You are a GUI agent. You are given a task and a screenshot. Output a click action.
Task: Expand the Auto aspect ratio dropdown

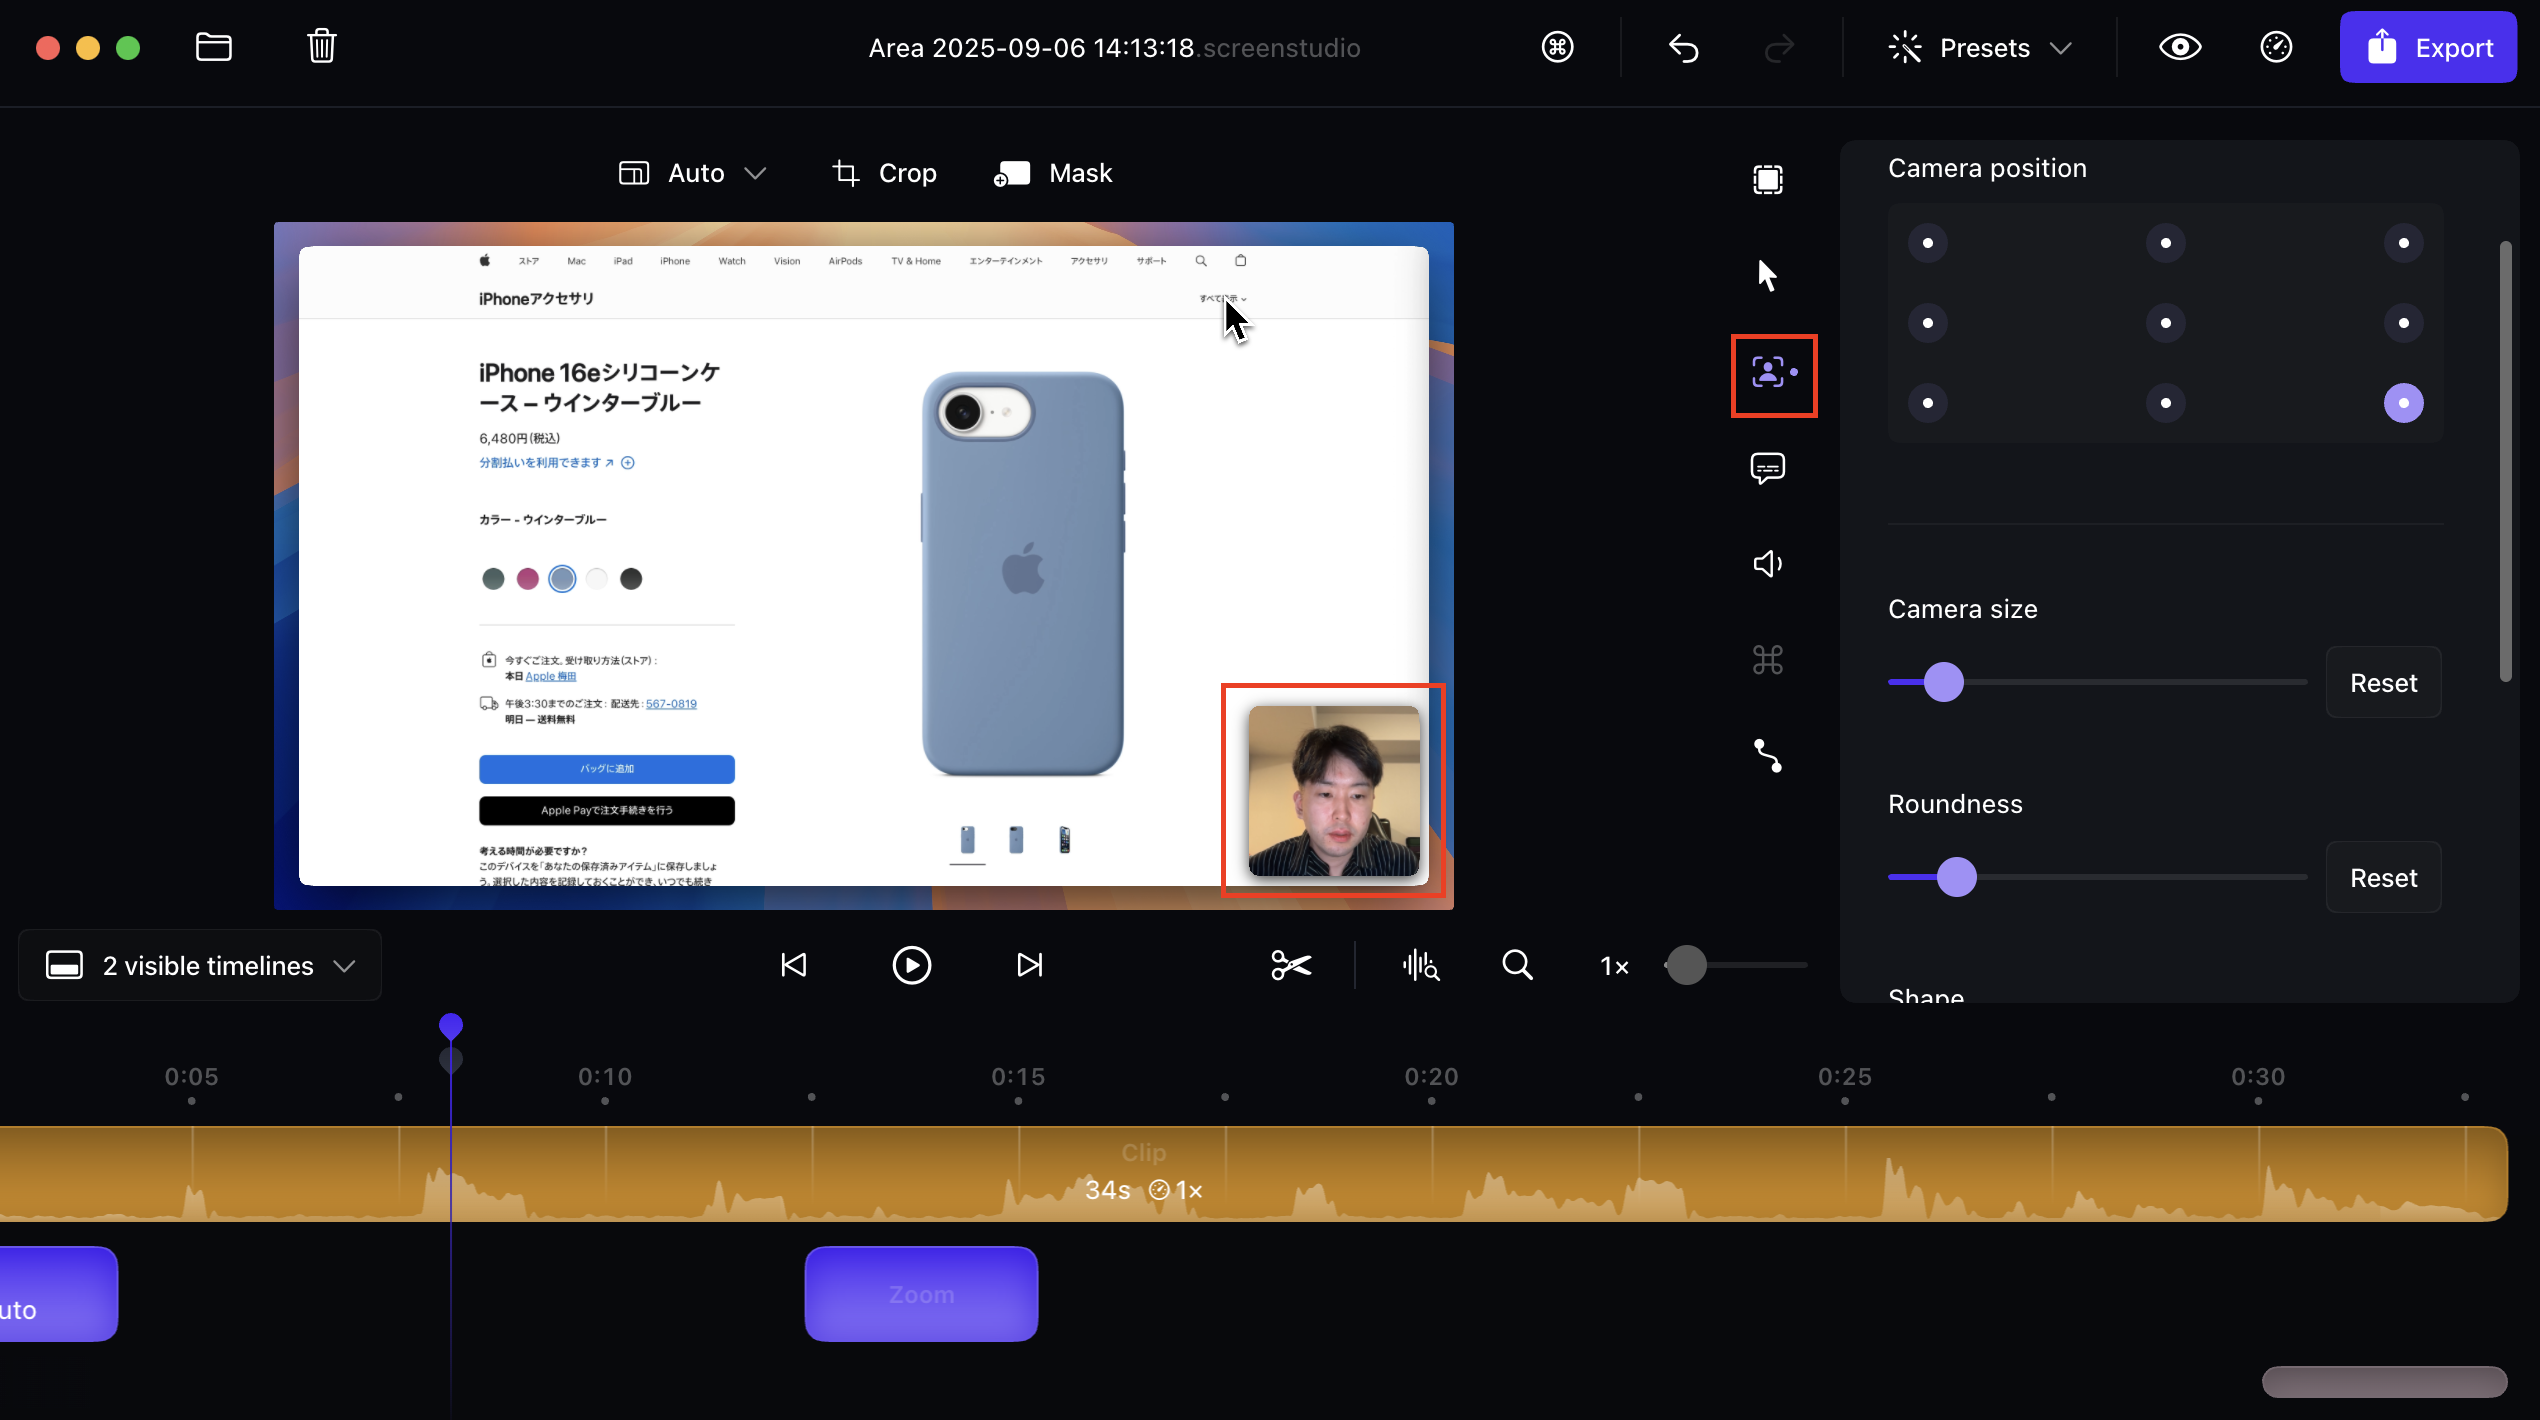(692, 173)
